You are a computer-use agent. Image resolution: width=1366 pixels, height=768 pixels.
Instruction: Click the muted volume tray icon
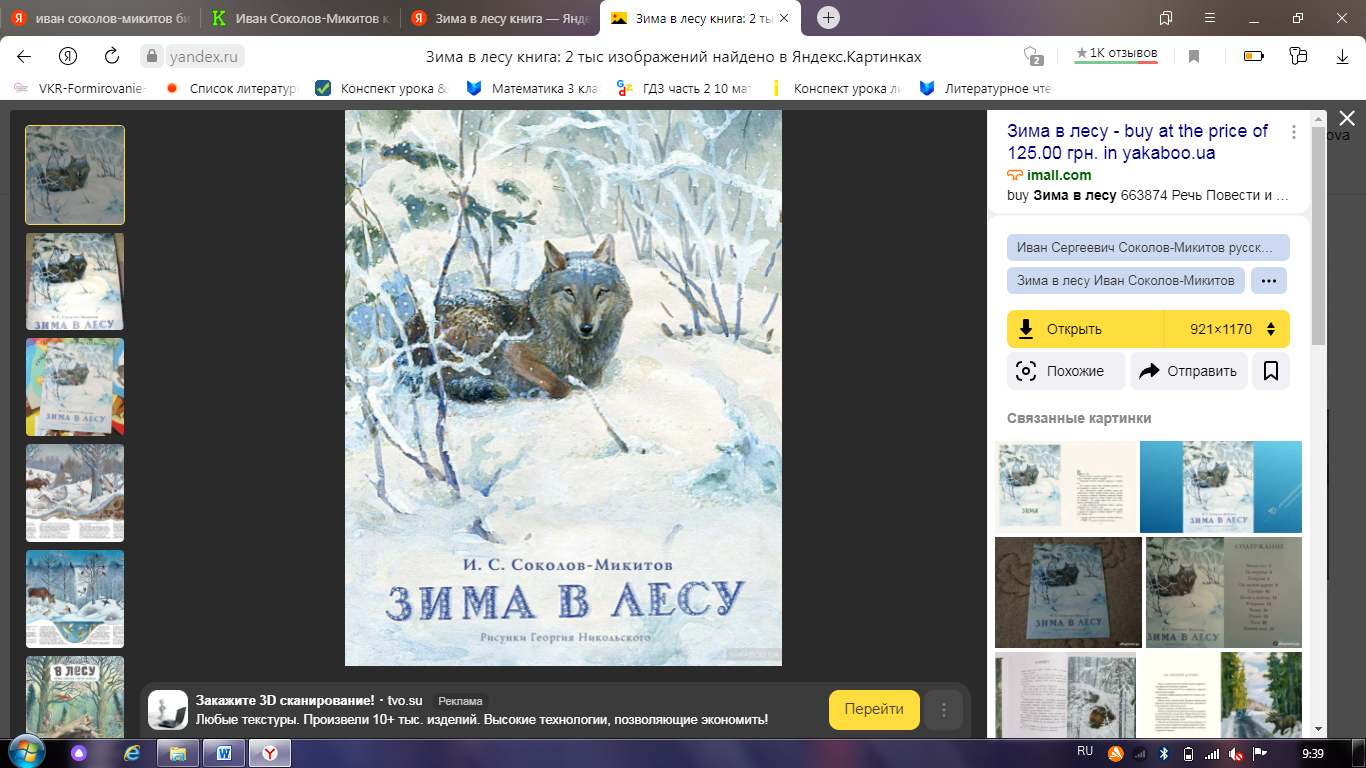click(1236, 753)
